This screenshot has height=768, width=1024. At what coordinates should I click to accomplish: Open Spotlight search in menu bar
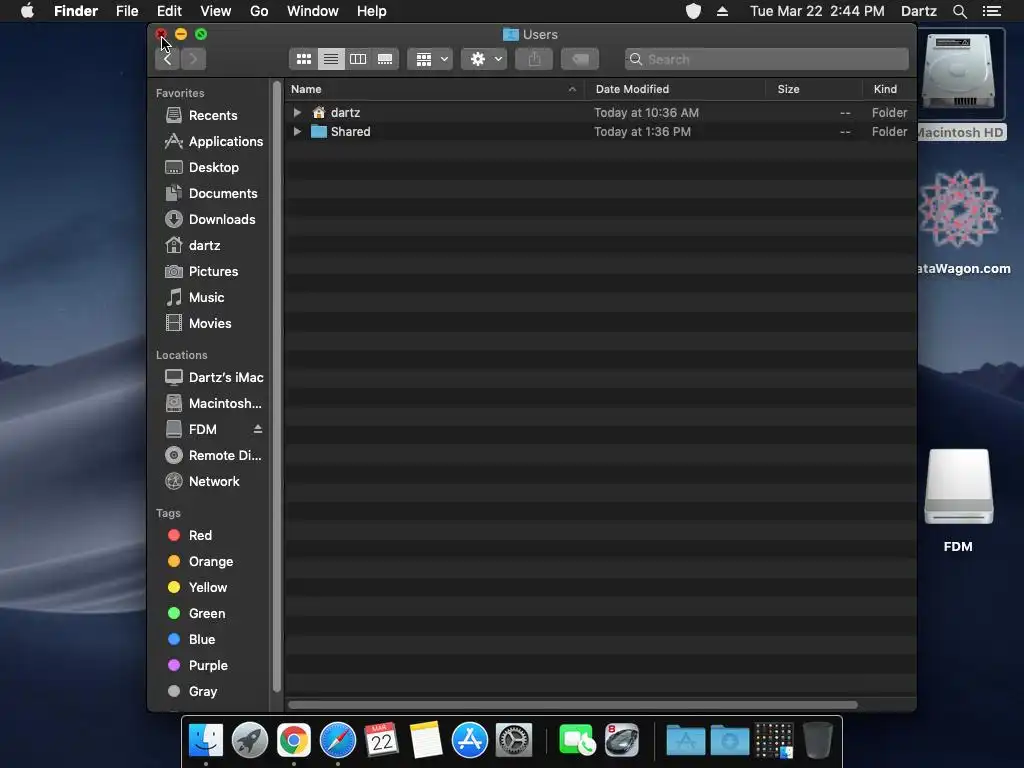coord(959,11)
